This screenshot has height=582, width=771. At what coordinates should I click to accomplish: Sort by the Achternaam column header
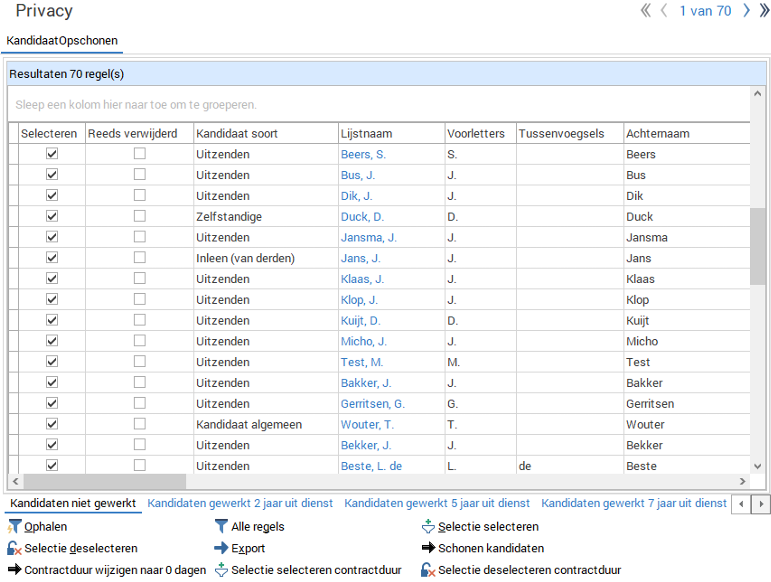[657, 133]
